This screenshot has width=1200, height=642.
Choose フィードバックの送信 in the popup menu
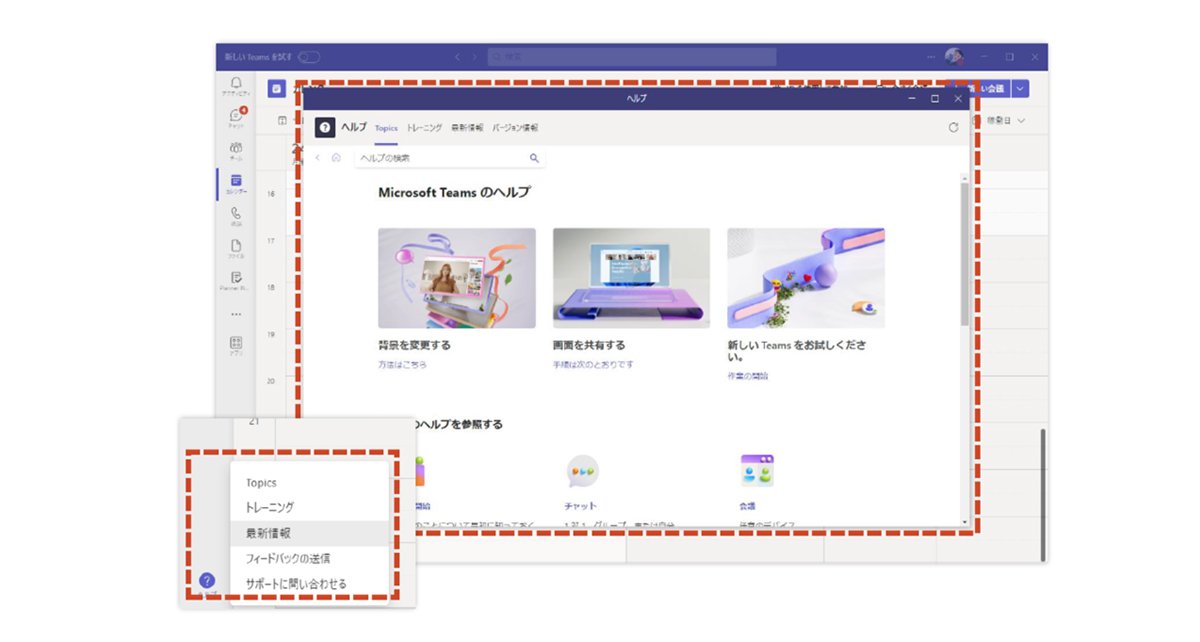[309, 558]
